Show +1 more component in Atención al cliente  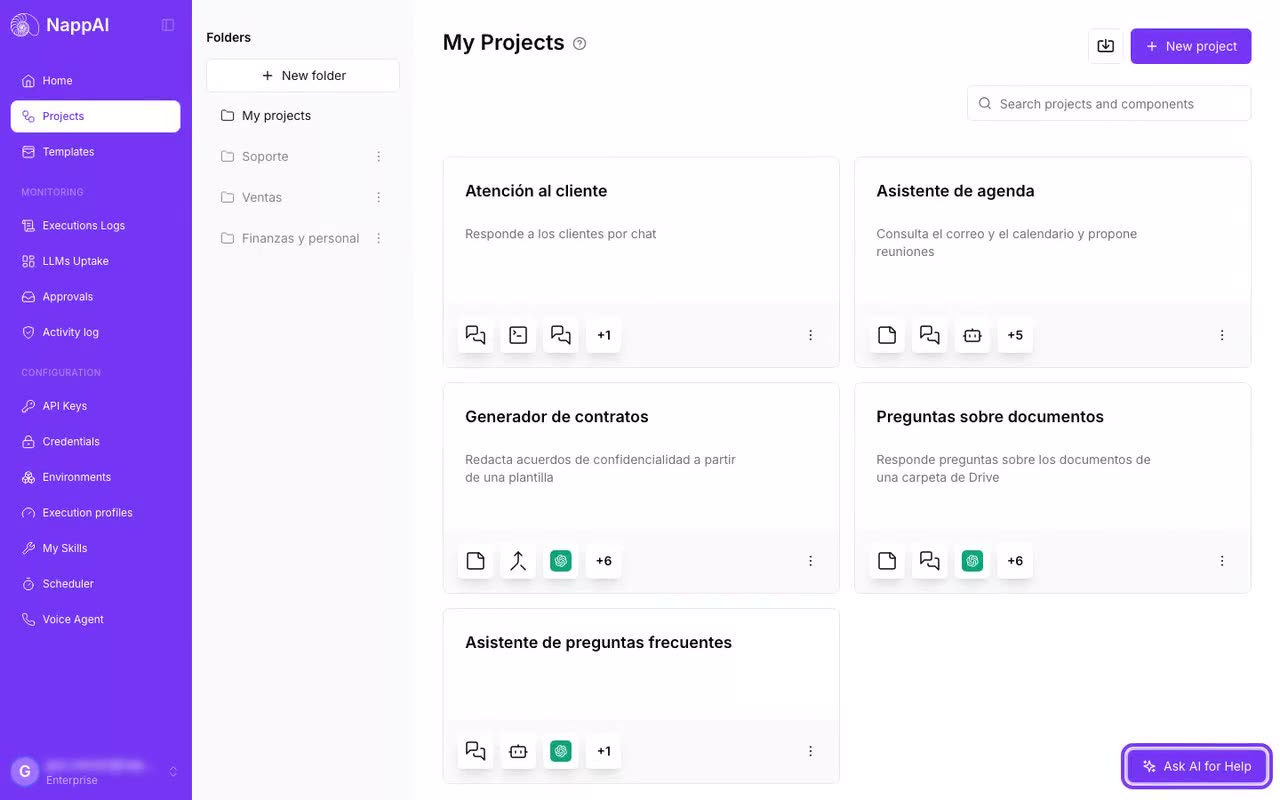(x=604, y=335)
